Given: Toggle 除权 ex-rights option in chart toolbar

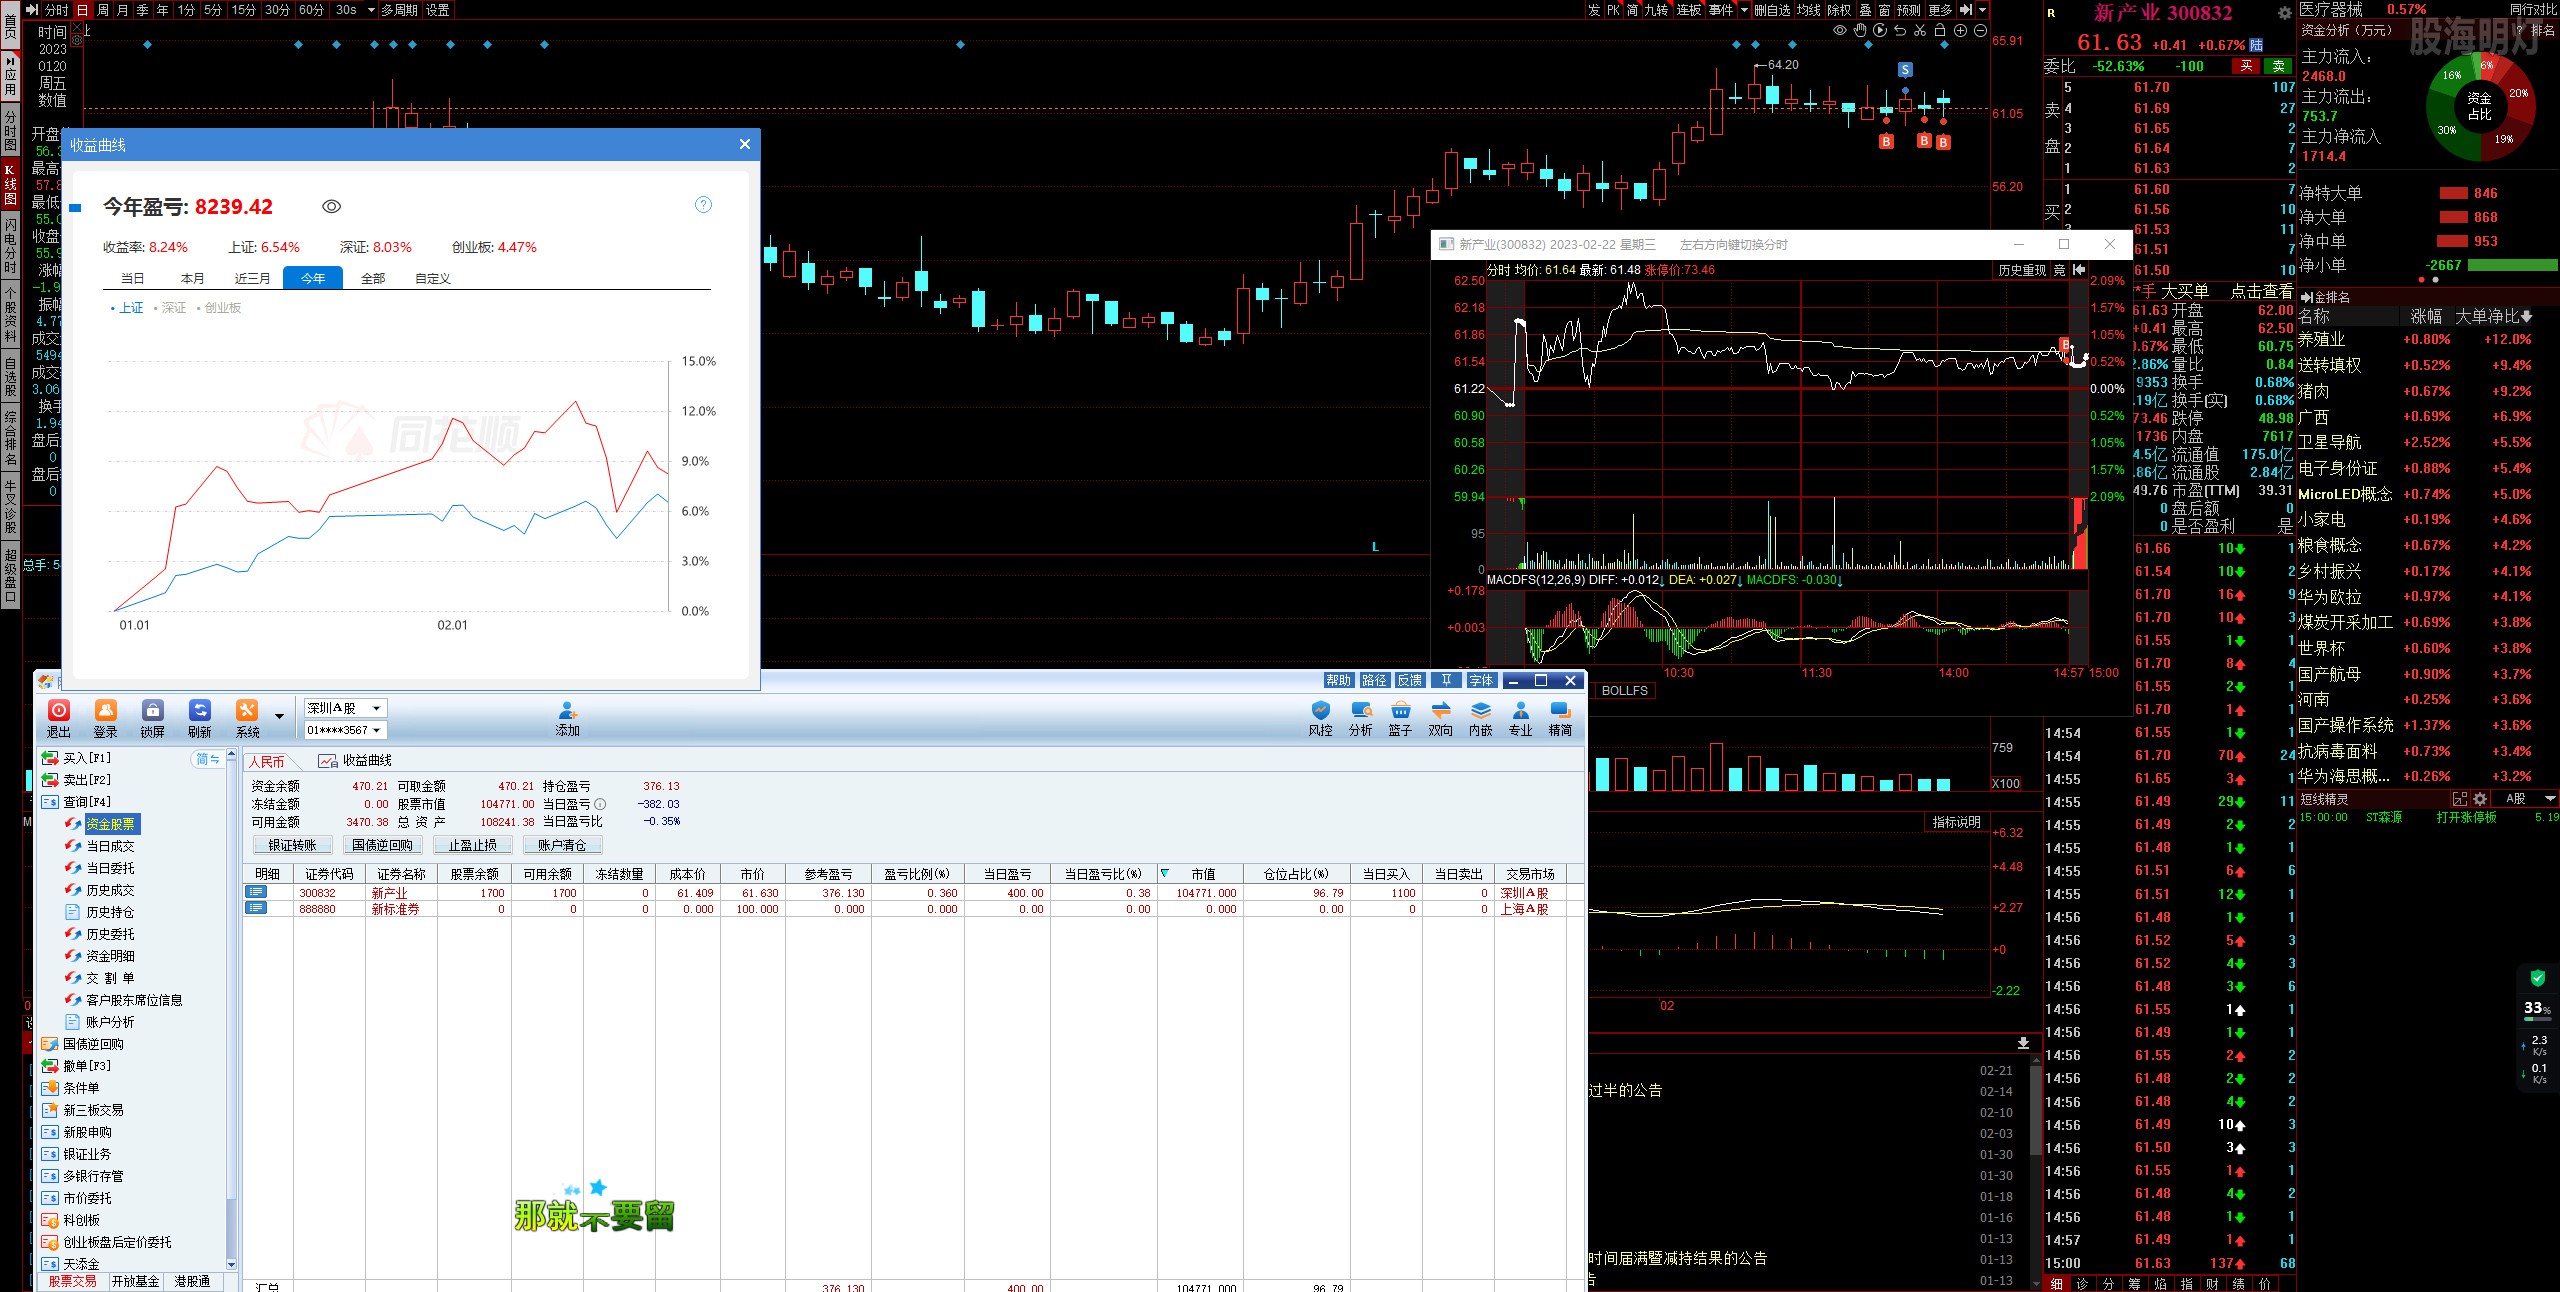Looking at the screenshot, I should pyautogui.click(x=1839, y=10).
